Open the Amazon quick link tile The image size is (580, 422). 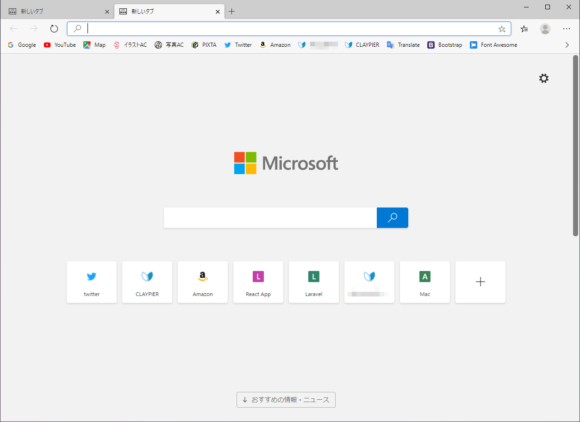[203, 282]
